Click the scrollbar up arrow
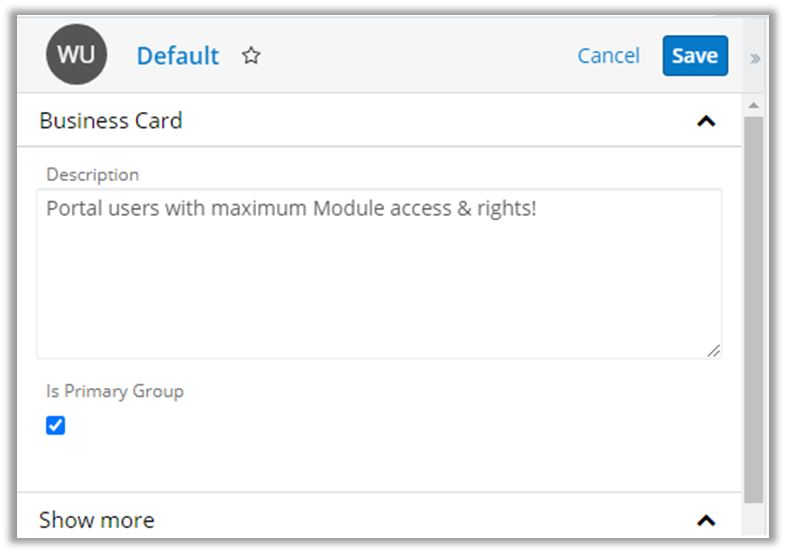The image size is (786, 553). point(754,105)
